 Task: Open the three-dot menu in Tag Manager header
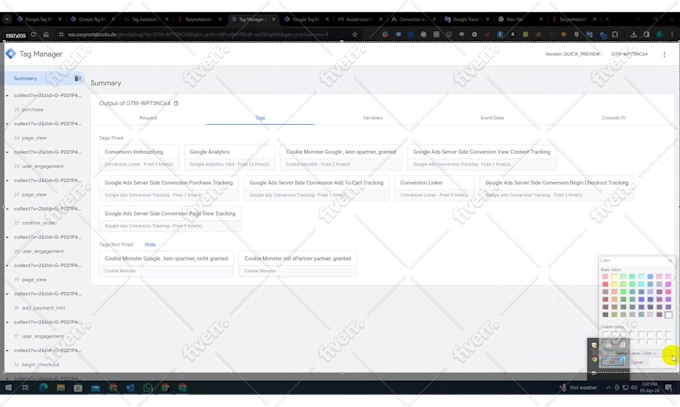[x=664, y=54]
